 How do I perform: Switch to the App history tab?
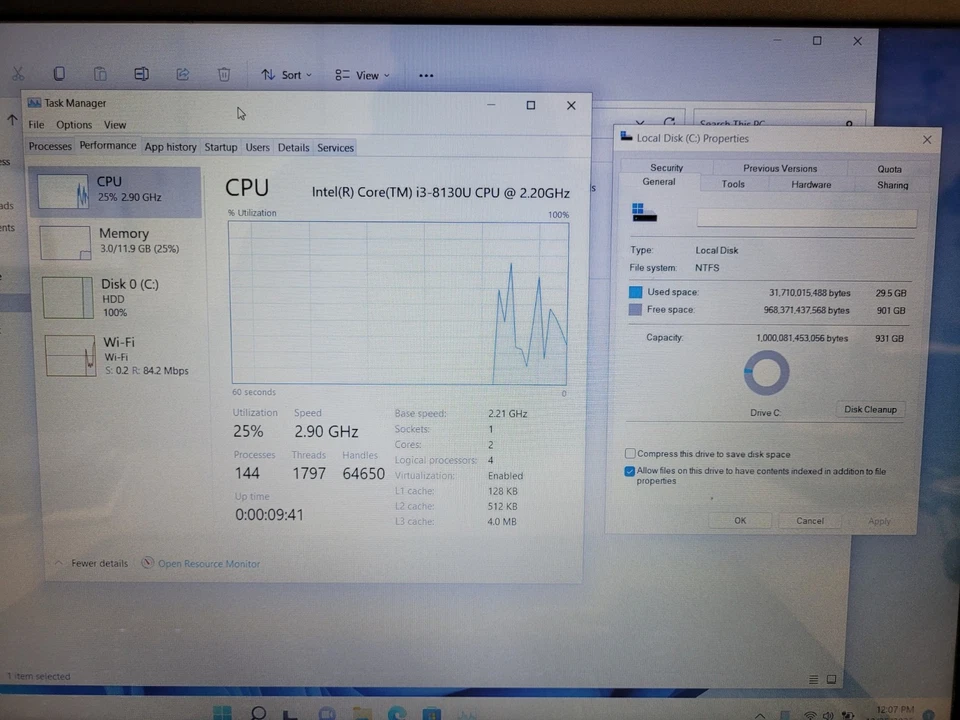click(170, 147)
